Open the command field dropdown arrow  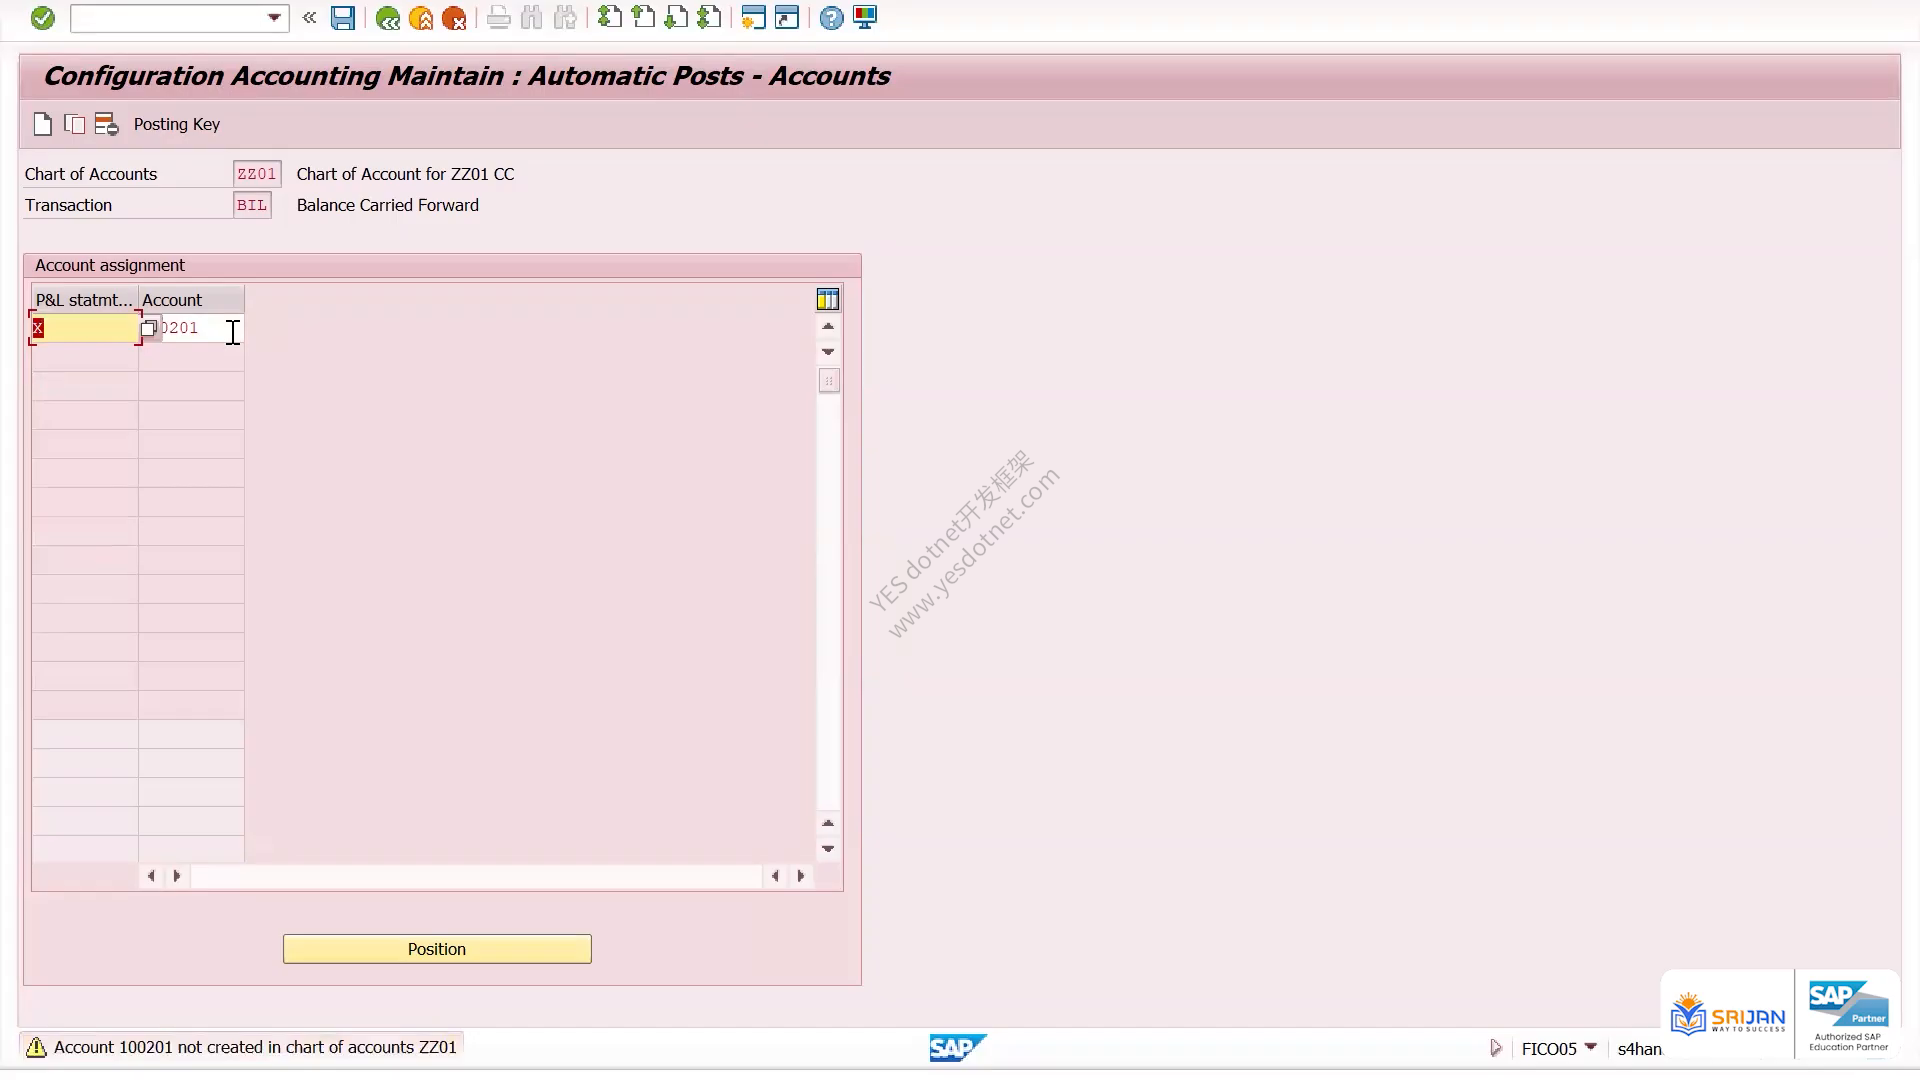(274, 18)
